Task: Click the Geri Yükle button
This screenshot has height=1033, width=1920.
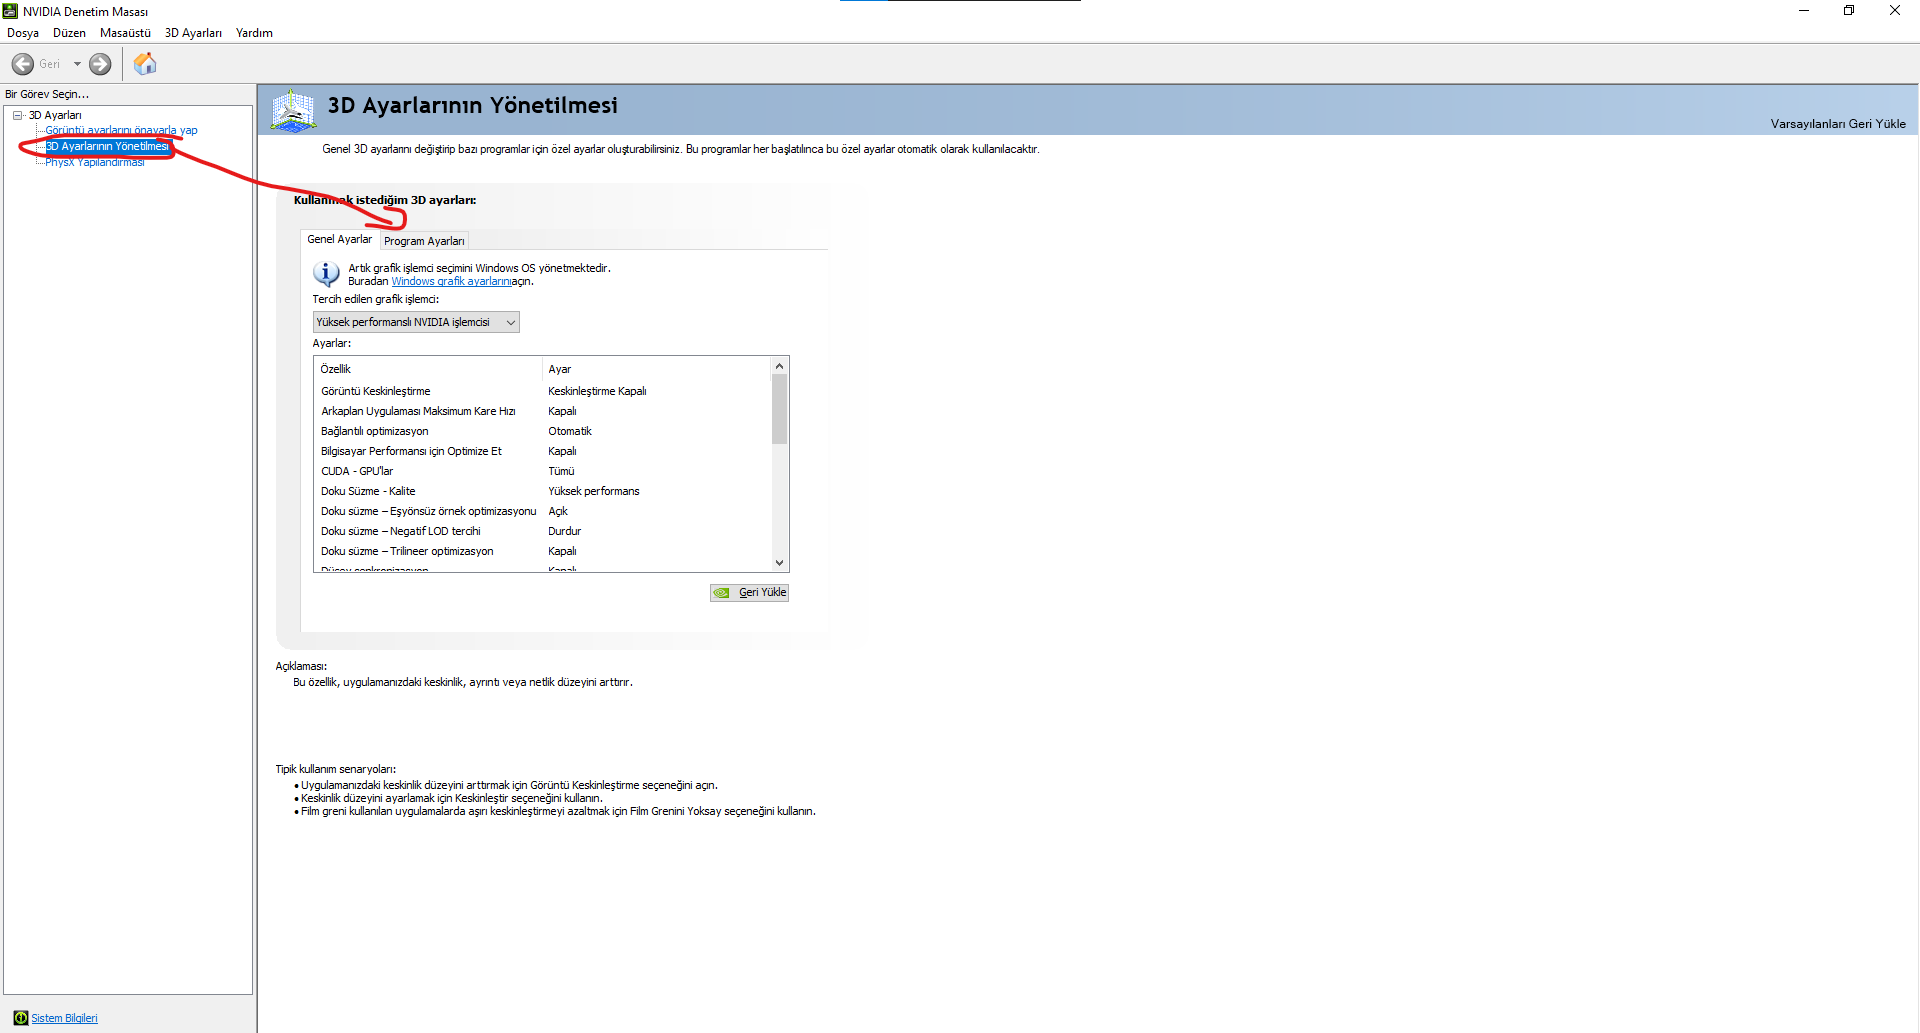Action: pos(750,593)
